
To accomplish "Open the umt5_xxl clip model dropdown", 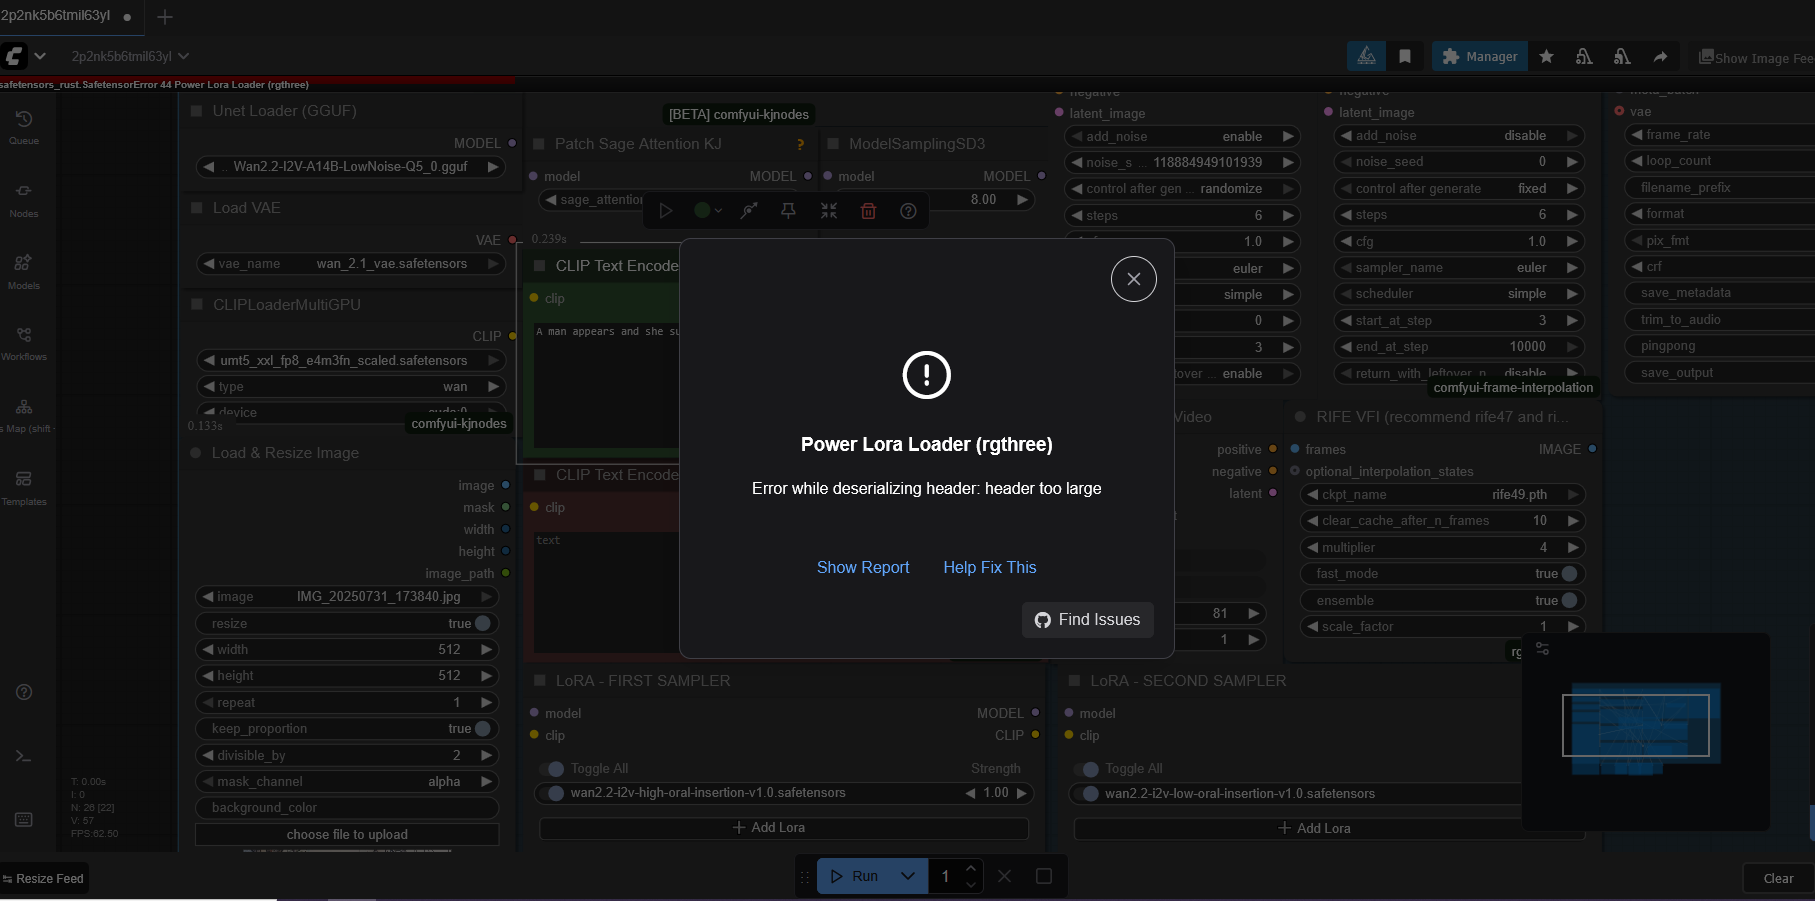I will pos(350,360).
